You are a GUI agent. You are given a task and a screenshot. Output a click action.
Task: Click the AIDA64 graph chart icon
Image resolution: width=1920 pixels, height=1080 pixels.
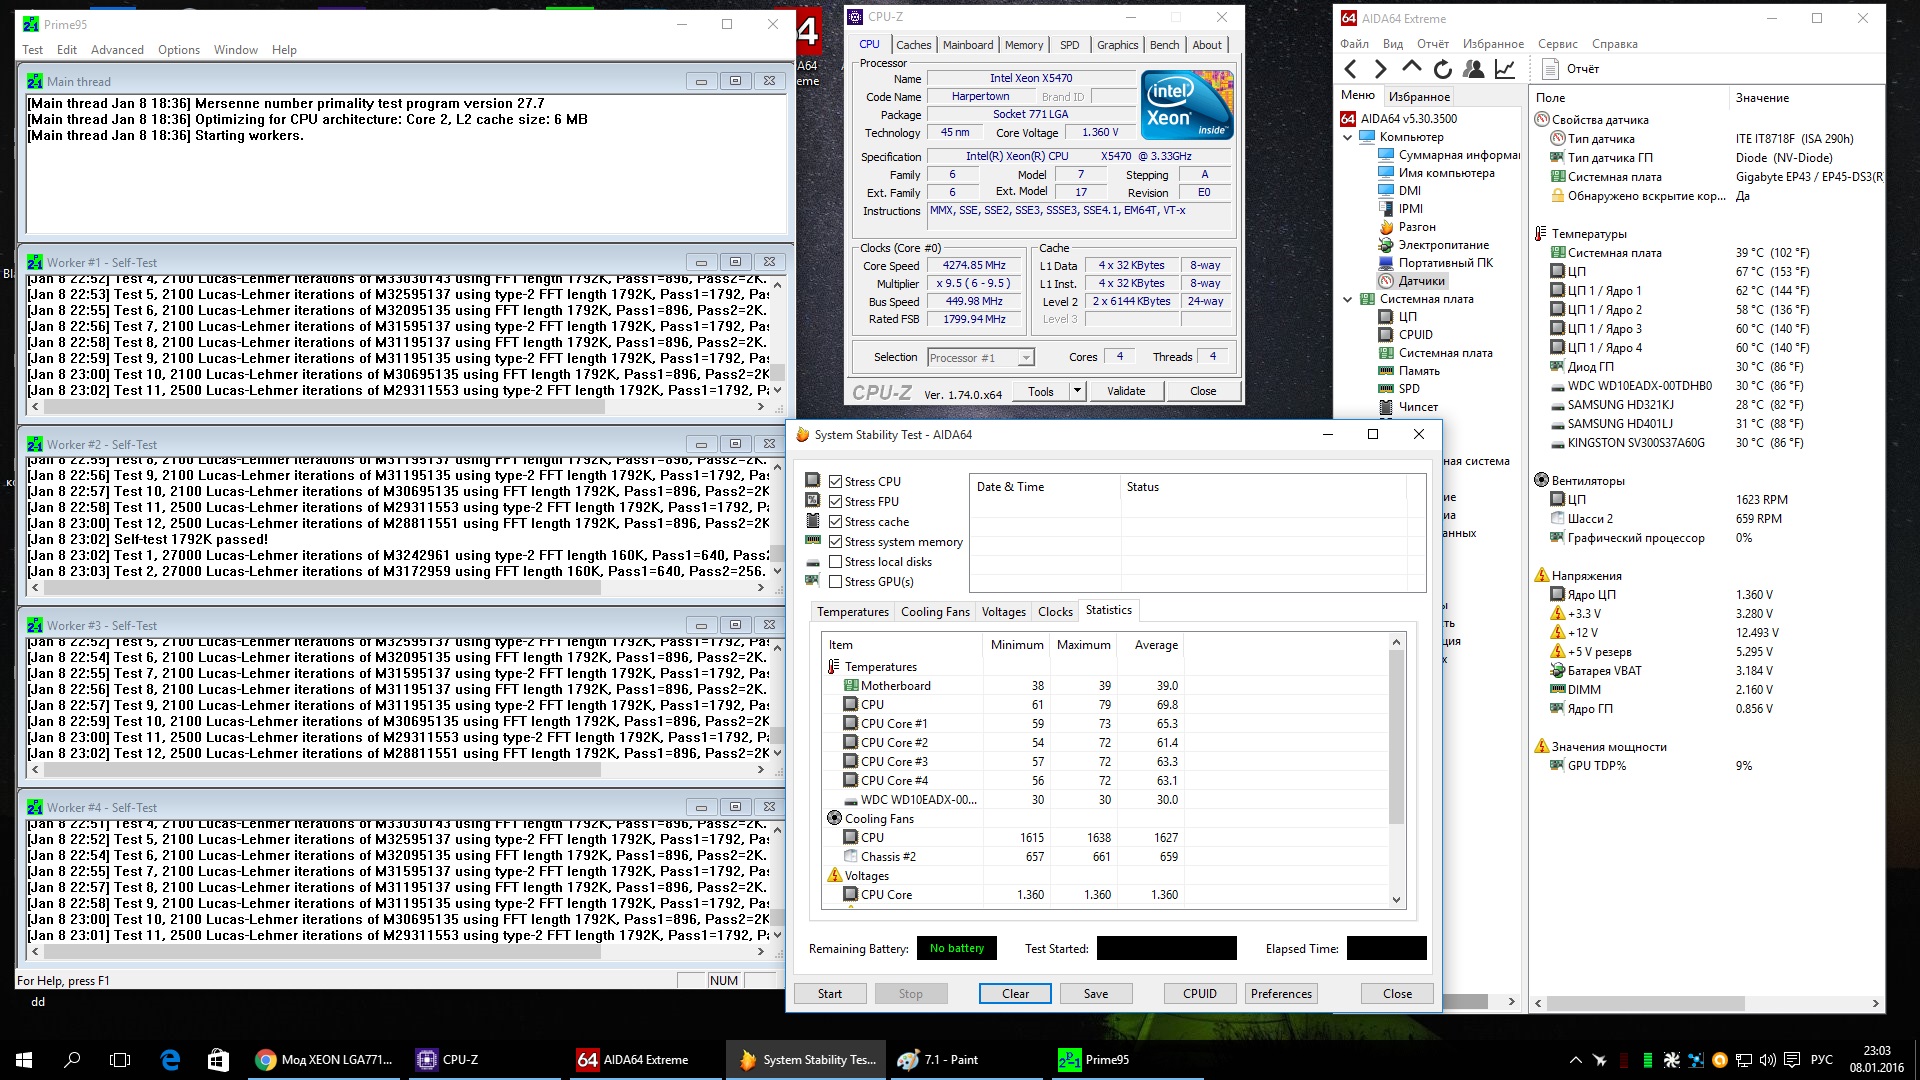point(1504,69)
